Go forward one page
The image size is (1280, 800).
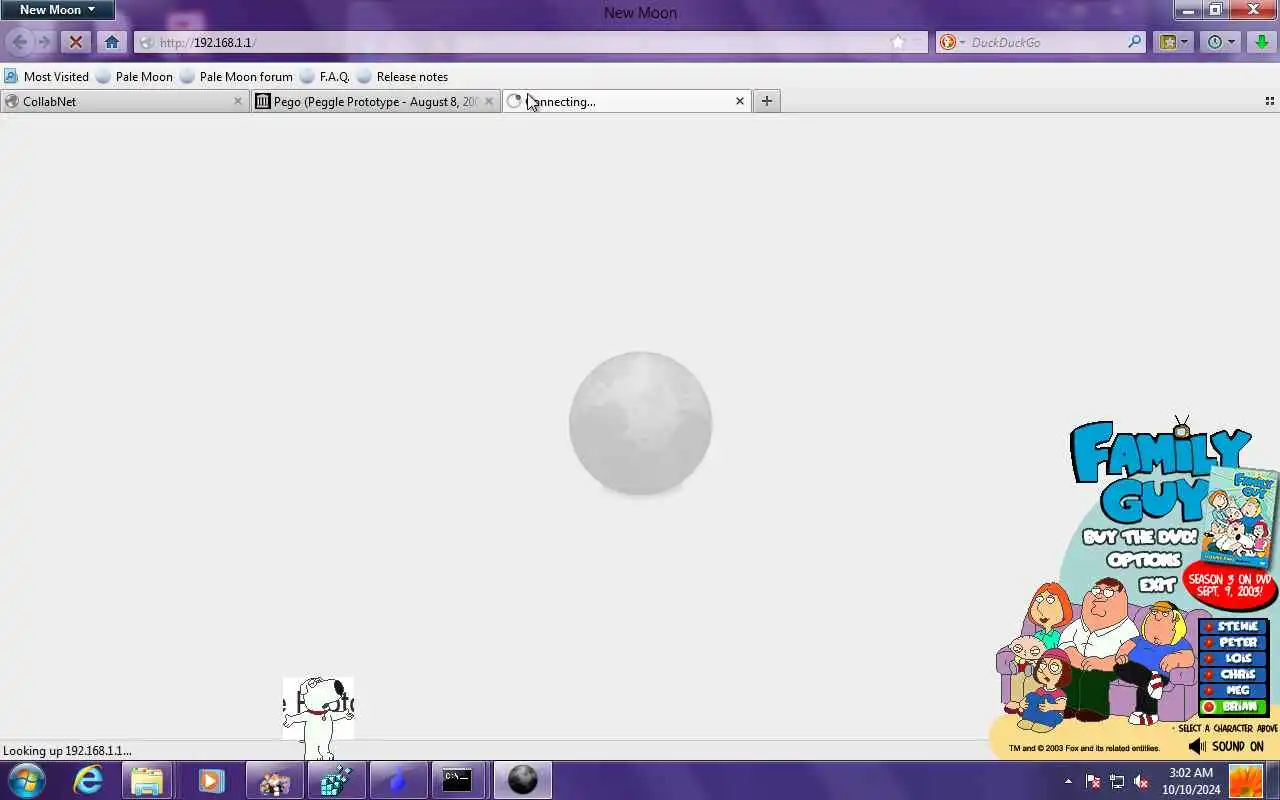tap(44, 42)
